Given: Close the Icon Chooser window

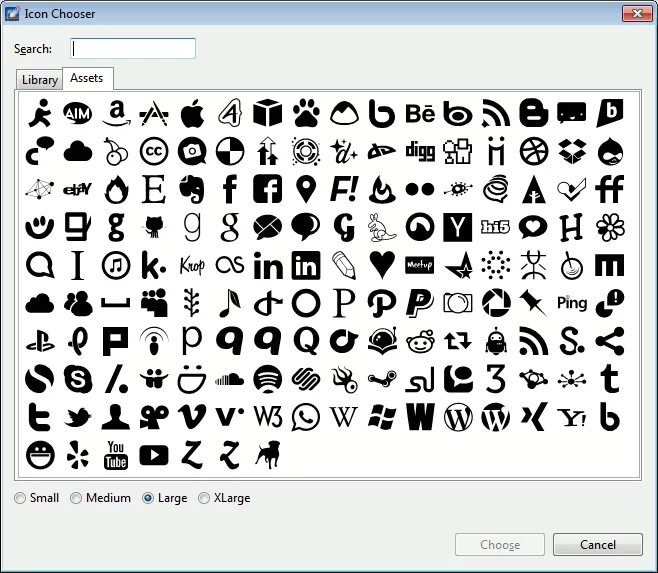Looking at the screenshot, I should point(637,13).
